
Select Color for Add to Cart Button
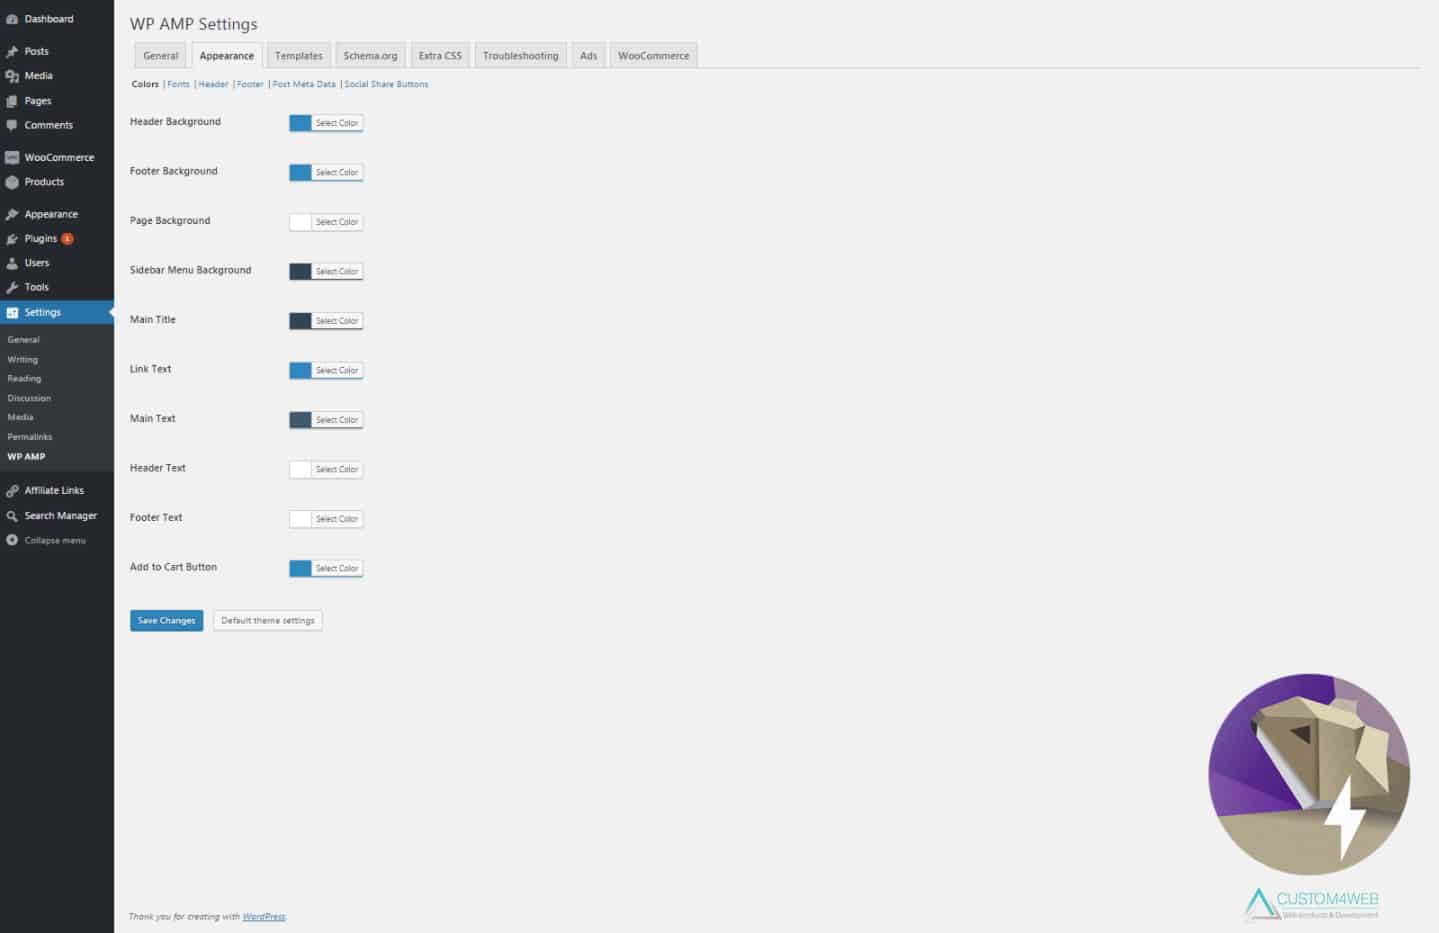click(337, 568)
